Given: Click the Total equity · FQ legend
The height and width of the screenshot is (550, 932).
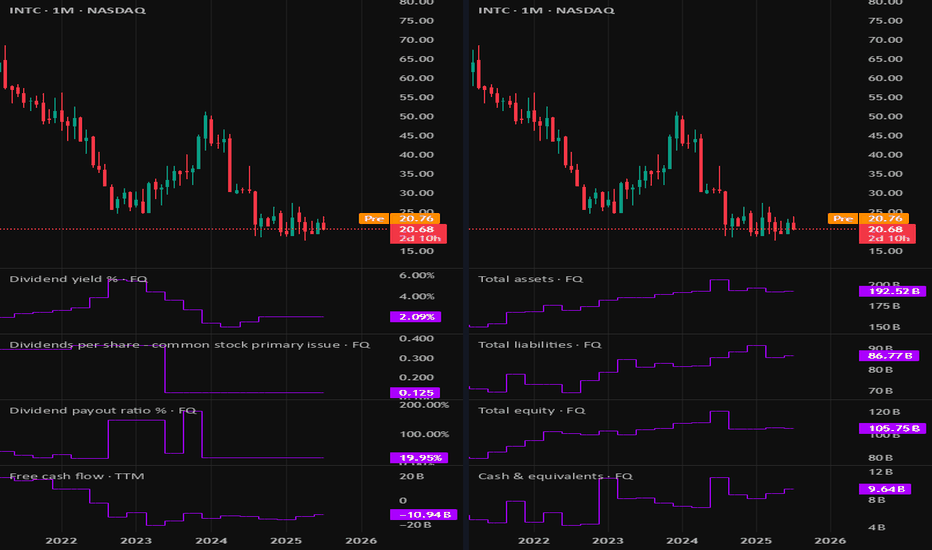Looking at the screenshot, I should [532, 410].
